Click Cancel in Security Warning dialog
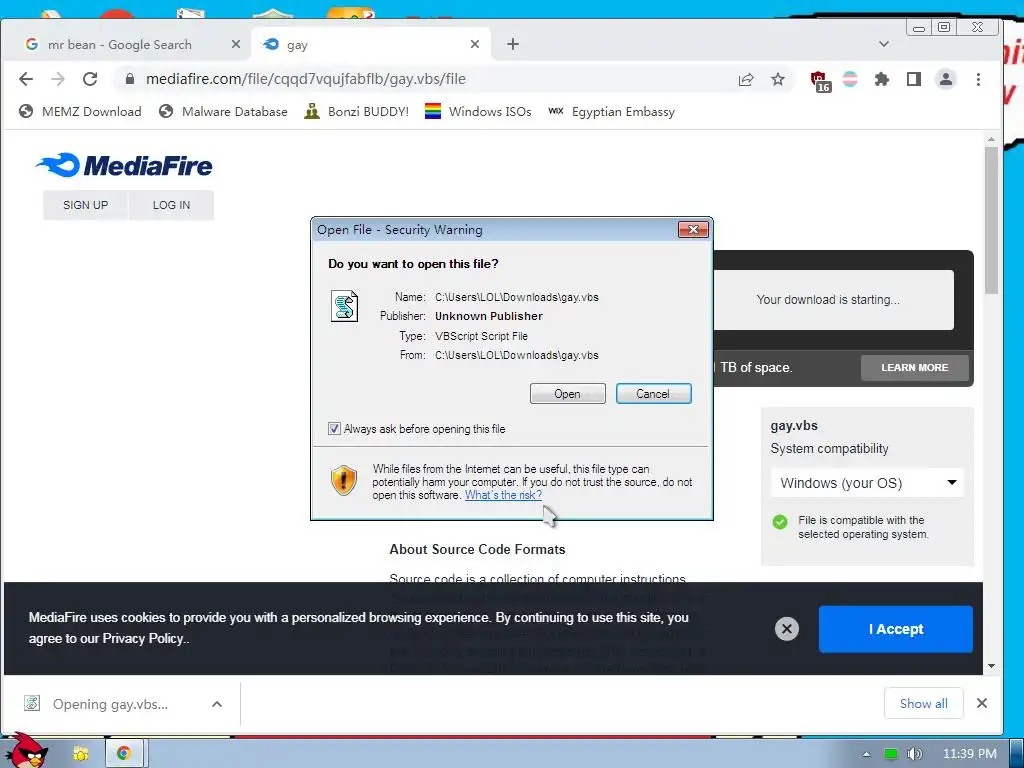1024x768 pixels. click(653, 394)
